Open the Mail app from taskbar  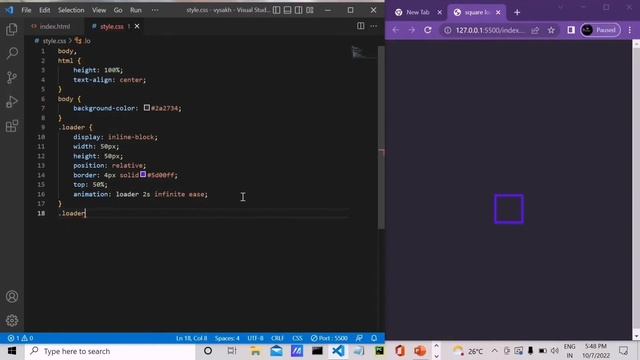pos(276,351)
